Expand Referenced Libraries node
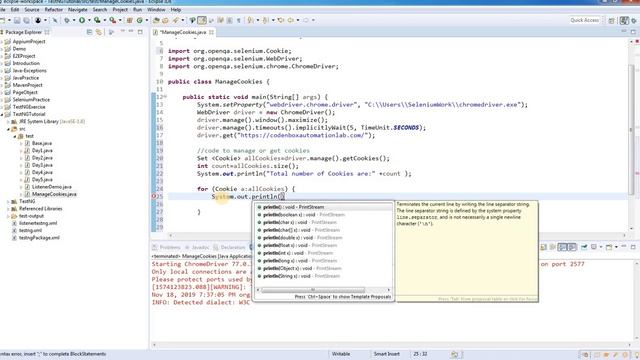 (8, 209)
